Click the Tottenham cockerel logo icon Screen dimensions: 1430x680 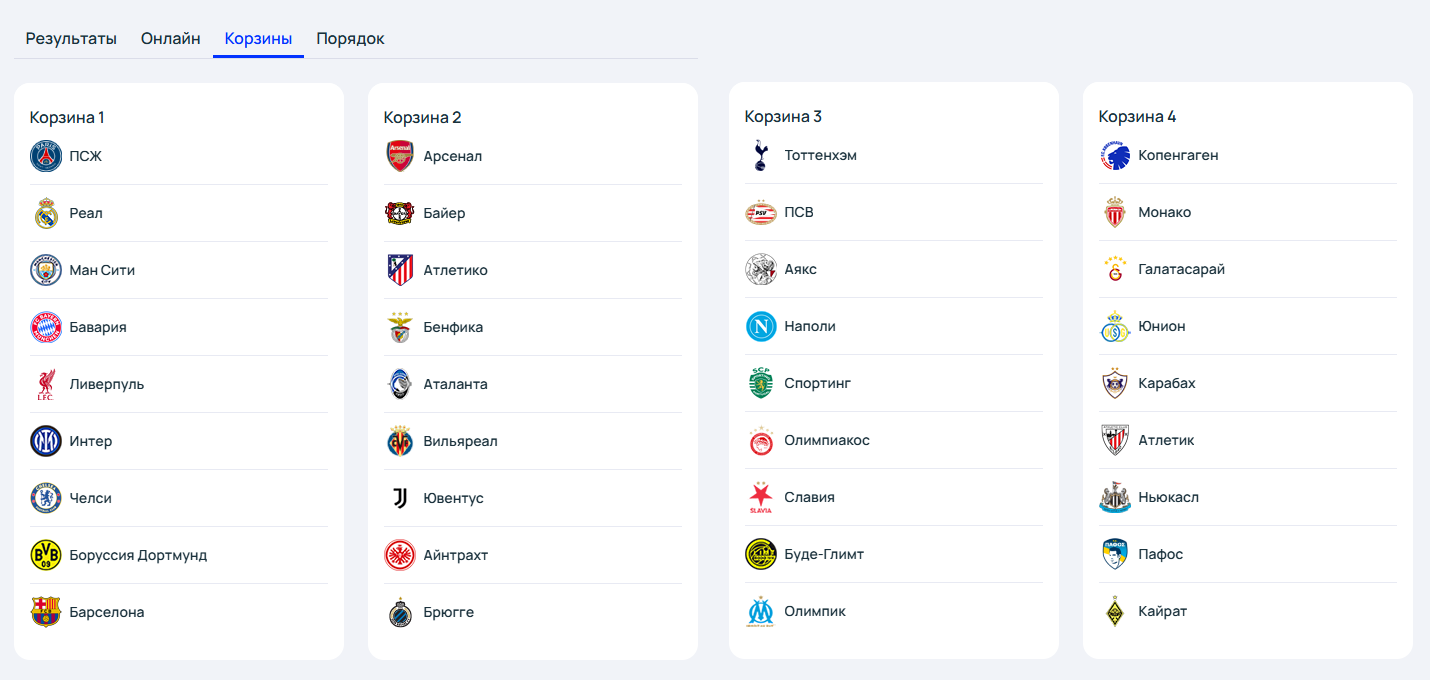pos(761,156)
